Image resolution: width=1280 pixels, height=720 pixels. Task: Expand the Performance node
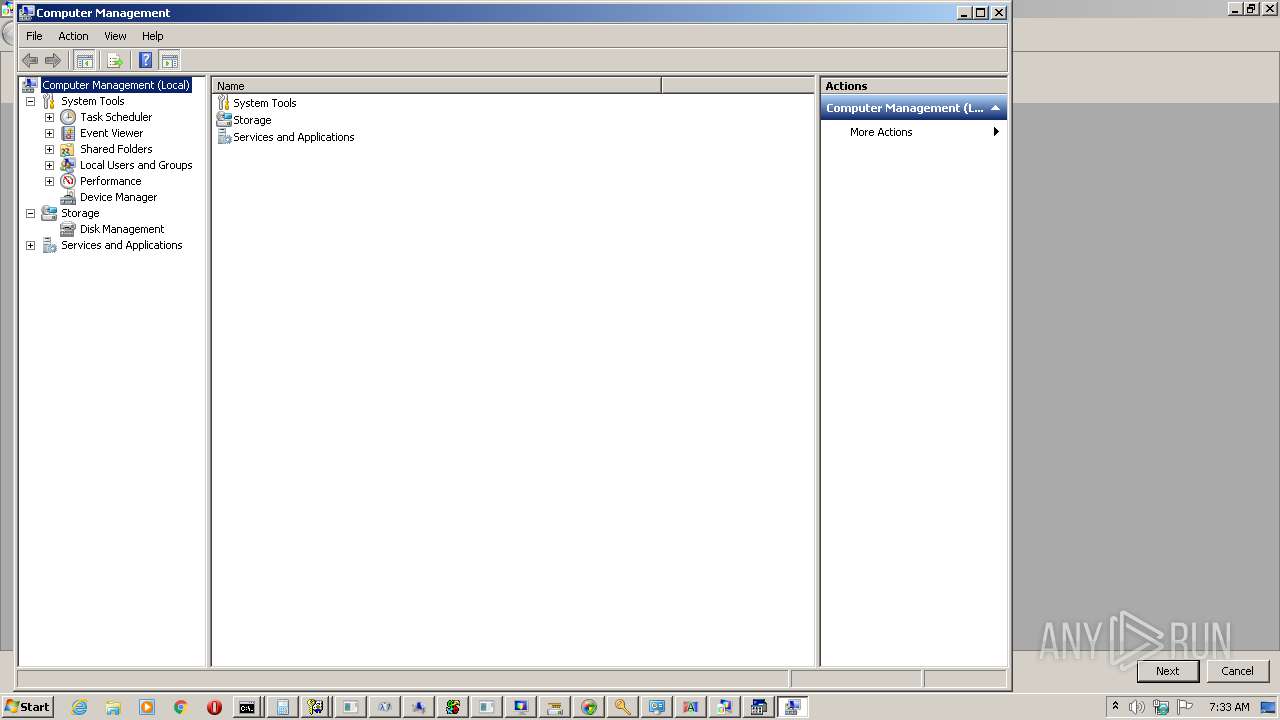[49, 181]
